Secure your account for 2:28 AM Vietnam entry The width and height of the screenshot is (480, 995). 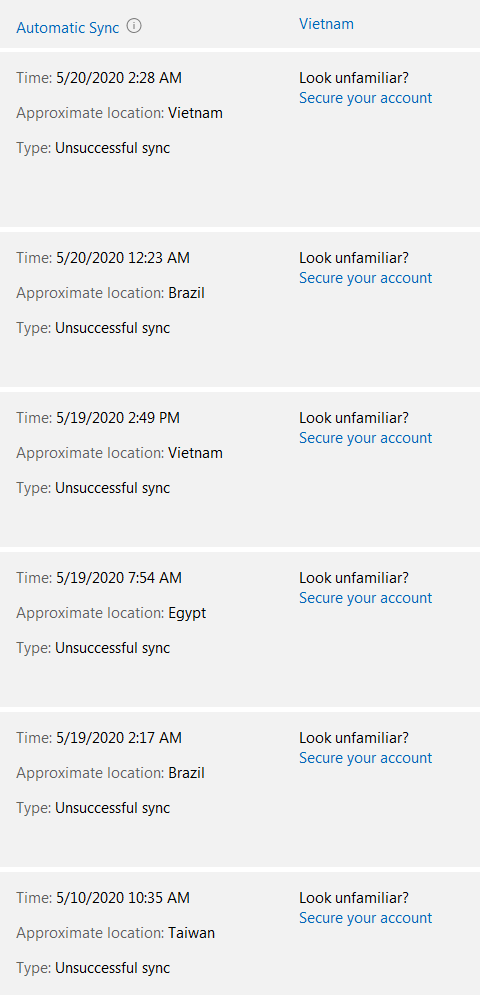[x=366, y=98]
